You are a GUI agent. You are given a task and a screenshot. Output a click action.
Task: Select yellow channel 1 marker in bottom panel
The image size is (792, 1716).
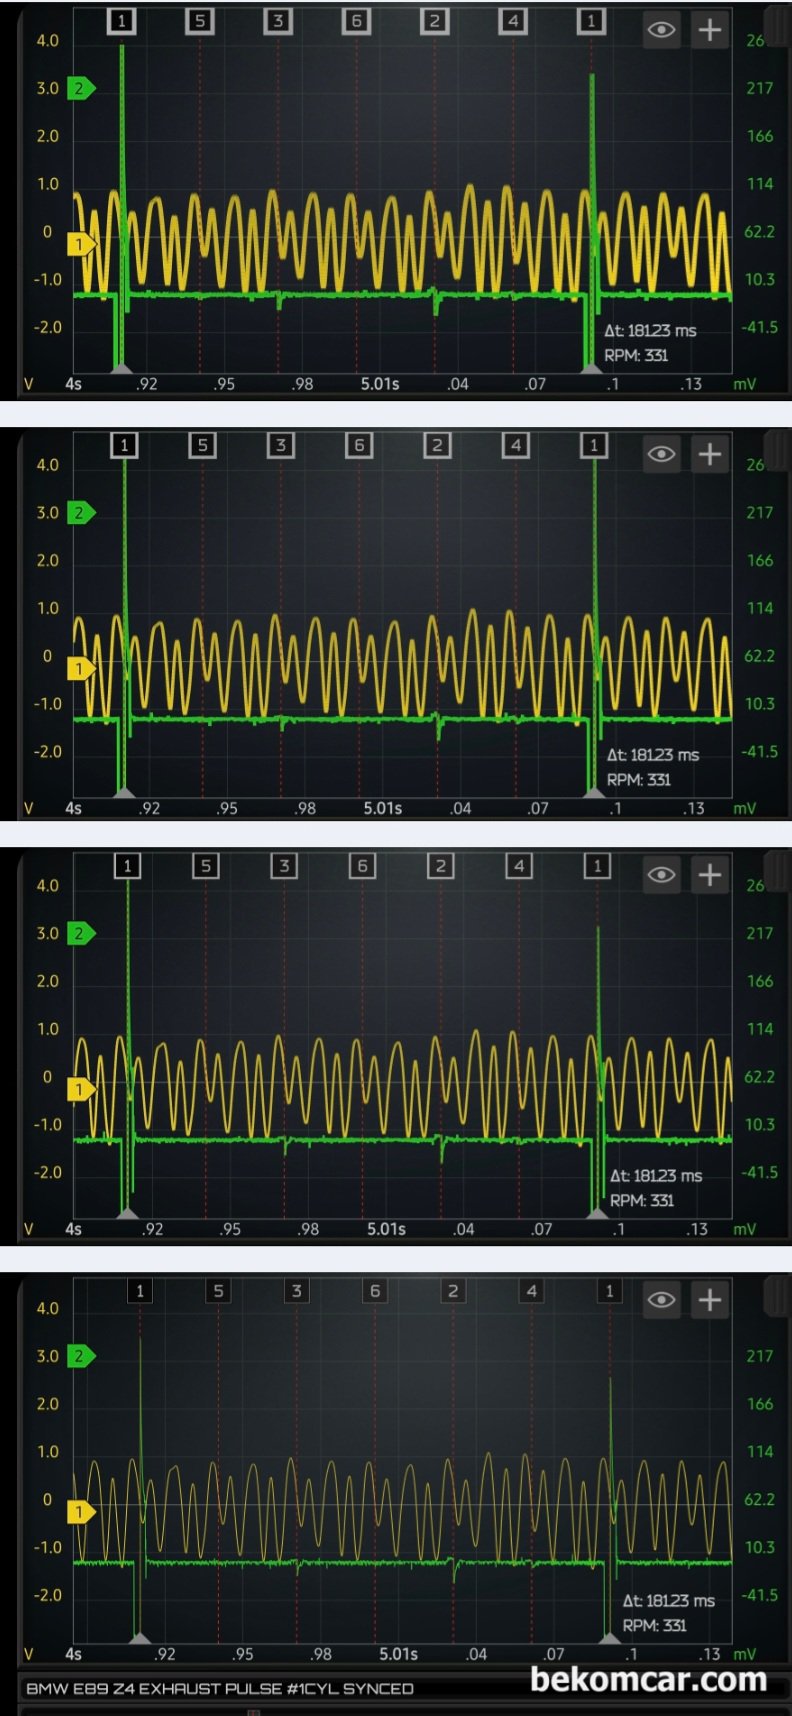[80, 1511]
